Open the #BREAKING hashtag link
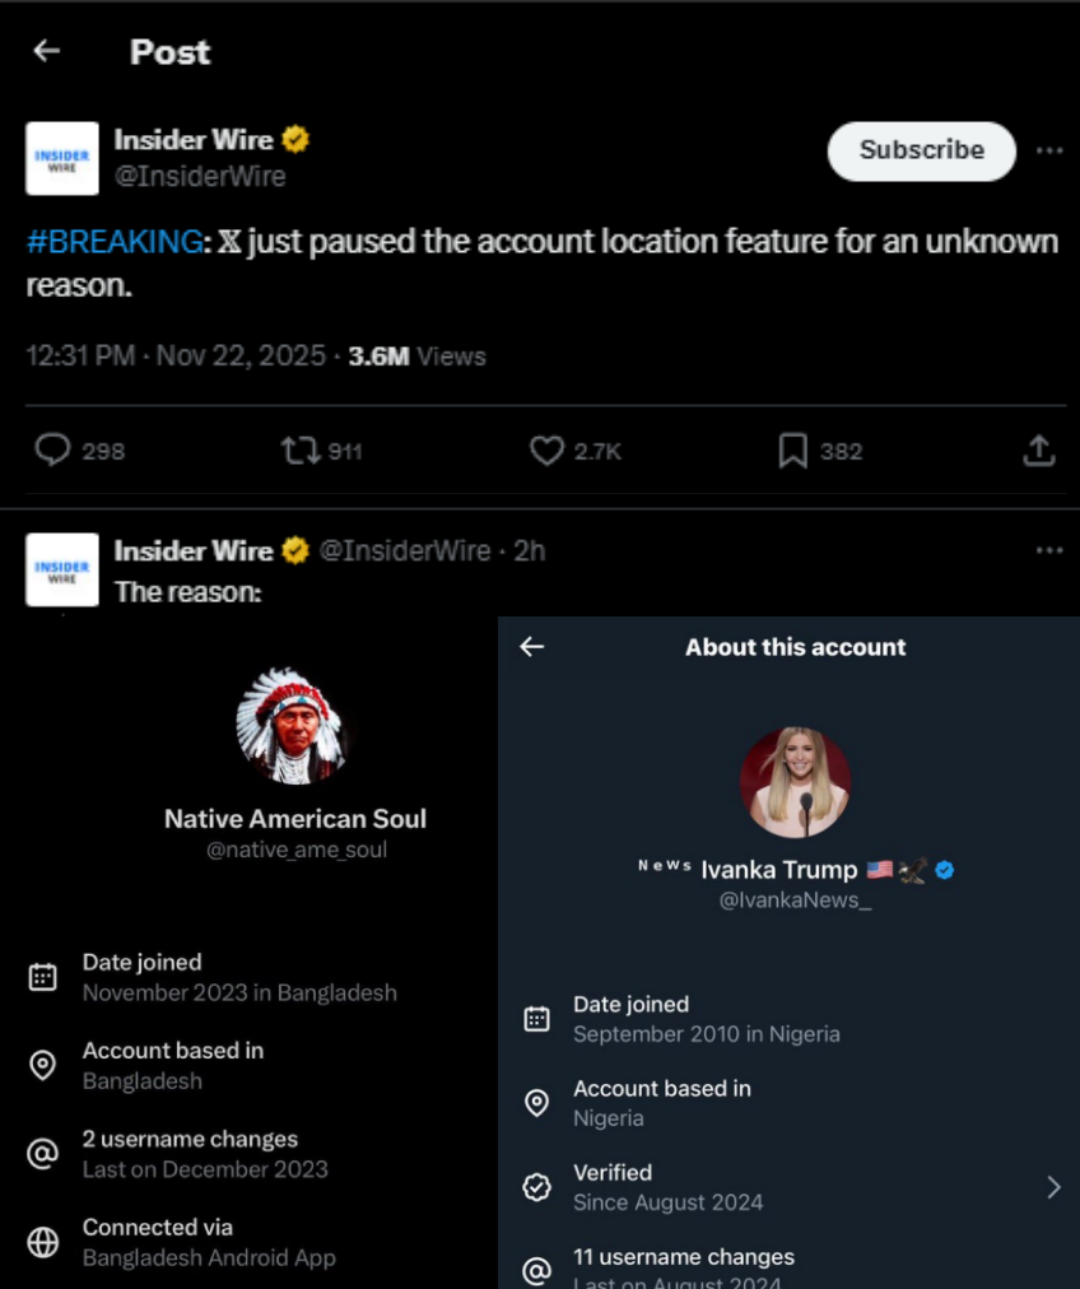Viewport: 1080px width, 1289px height. pos(115,242)
